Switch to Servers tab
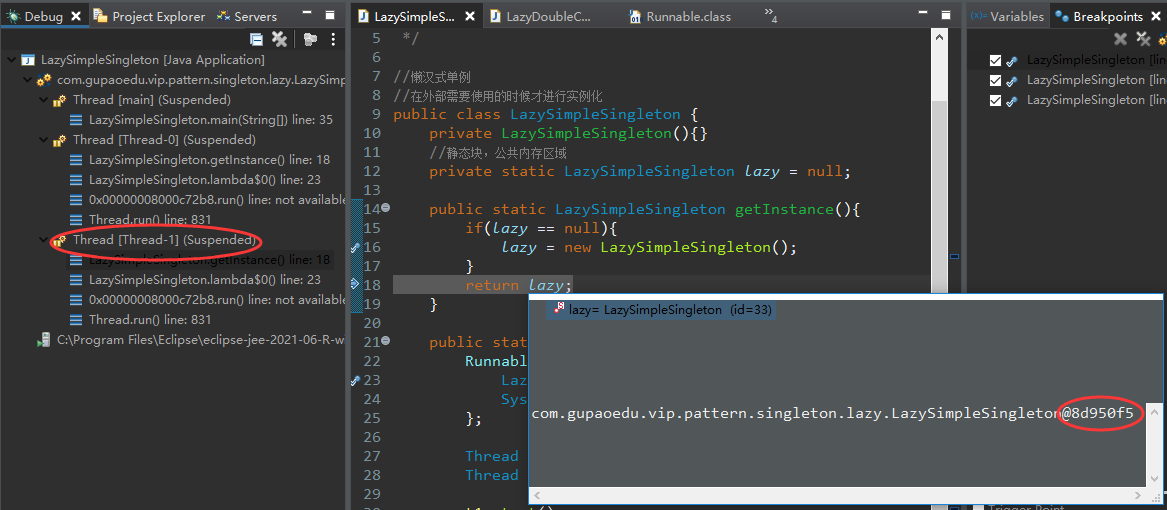This screenshot has height=510, width=1167. click(x=248, y=16)
